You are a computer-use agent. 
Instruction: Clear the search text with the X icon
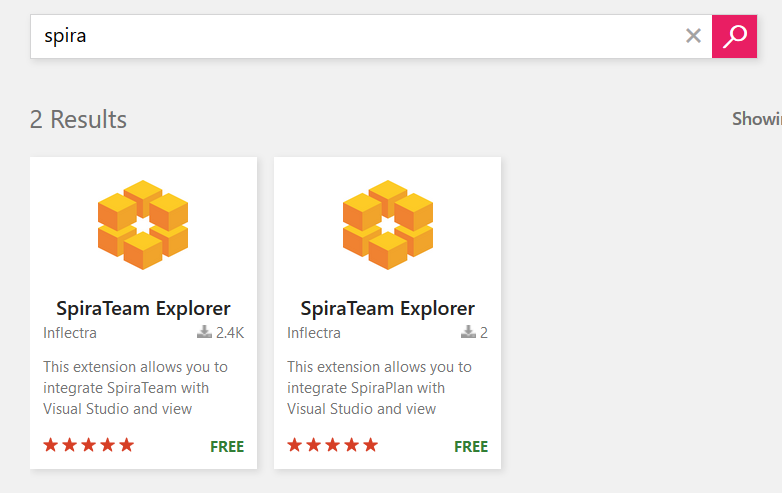tap(693, 37)
